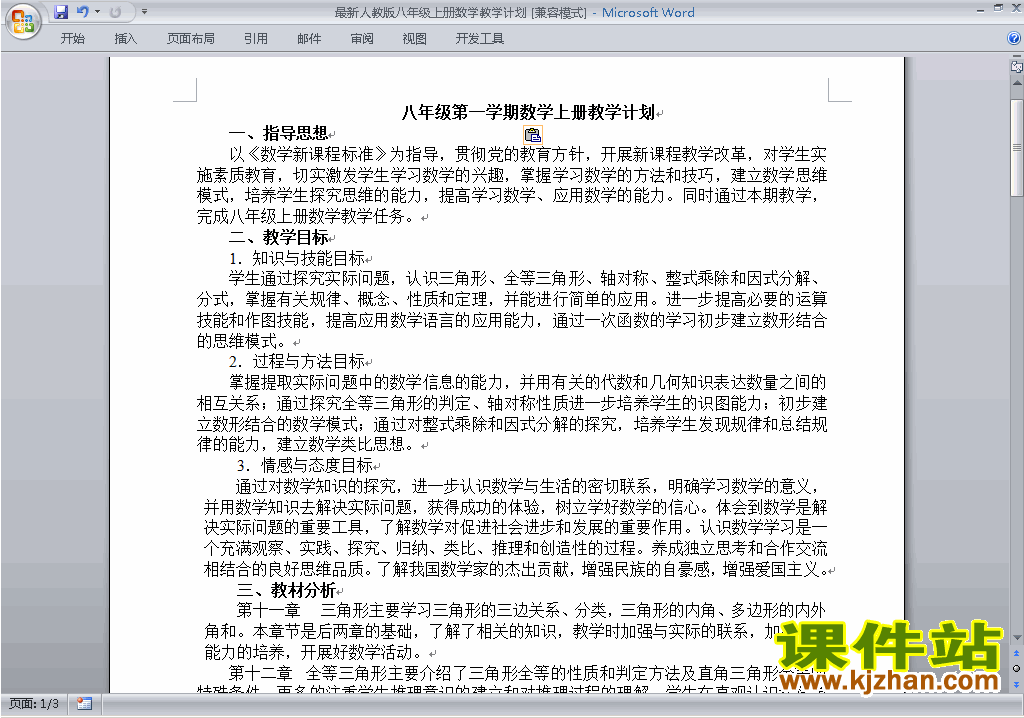Toggle the ruler button above the vertical scrollbar
Screen dimensions: 1024x718
pyautogui.click(x=1017, y=66)
